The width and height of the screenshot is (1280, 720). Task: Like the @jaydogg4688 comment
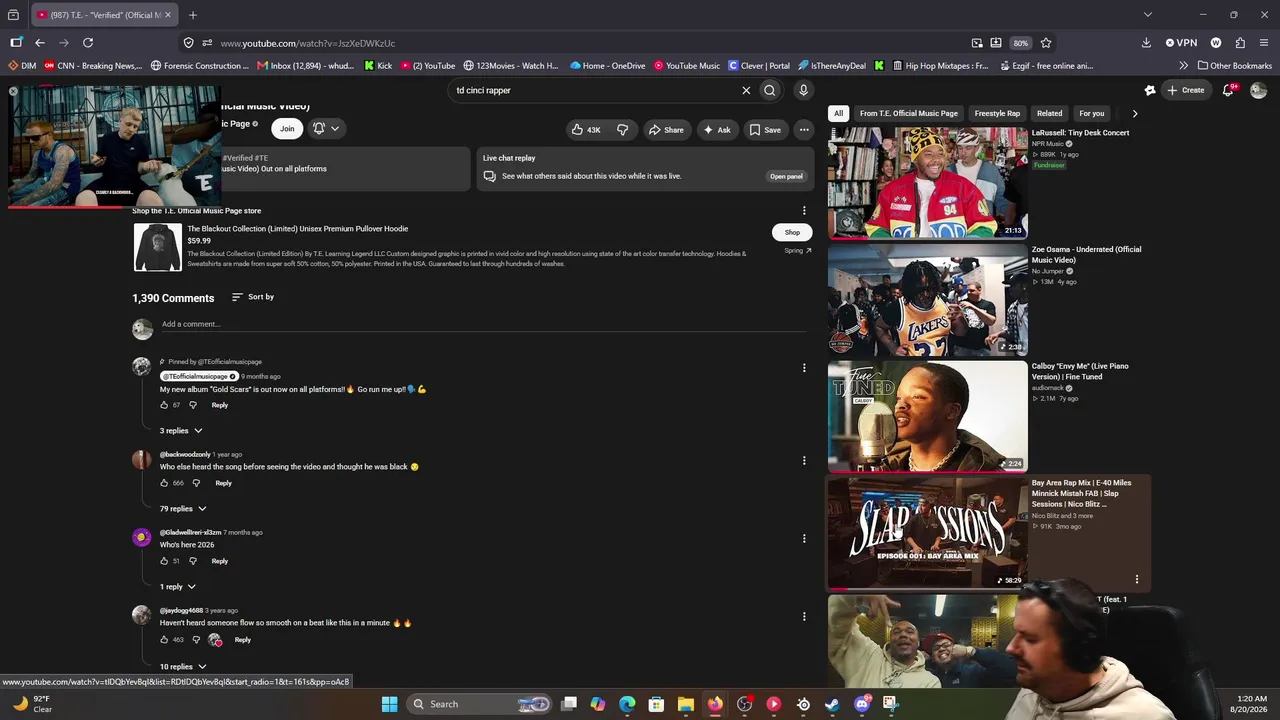pyautogui.click(x=164, y=640)
